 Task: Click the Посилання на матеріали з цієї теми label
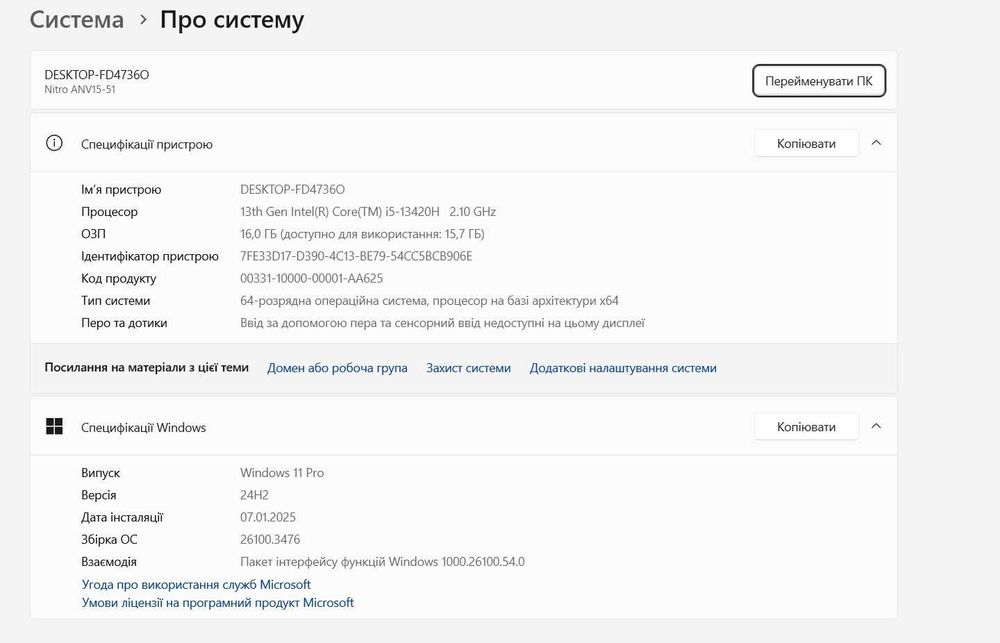(x=147, y=367)
